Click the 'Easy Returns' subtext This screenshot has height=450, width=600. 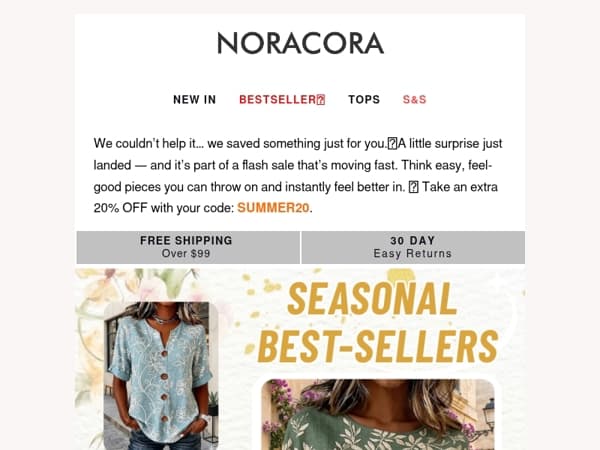[x=412, y=254]
